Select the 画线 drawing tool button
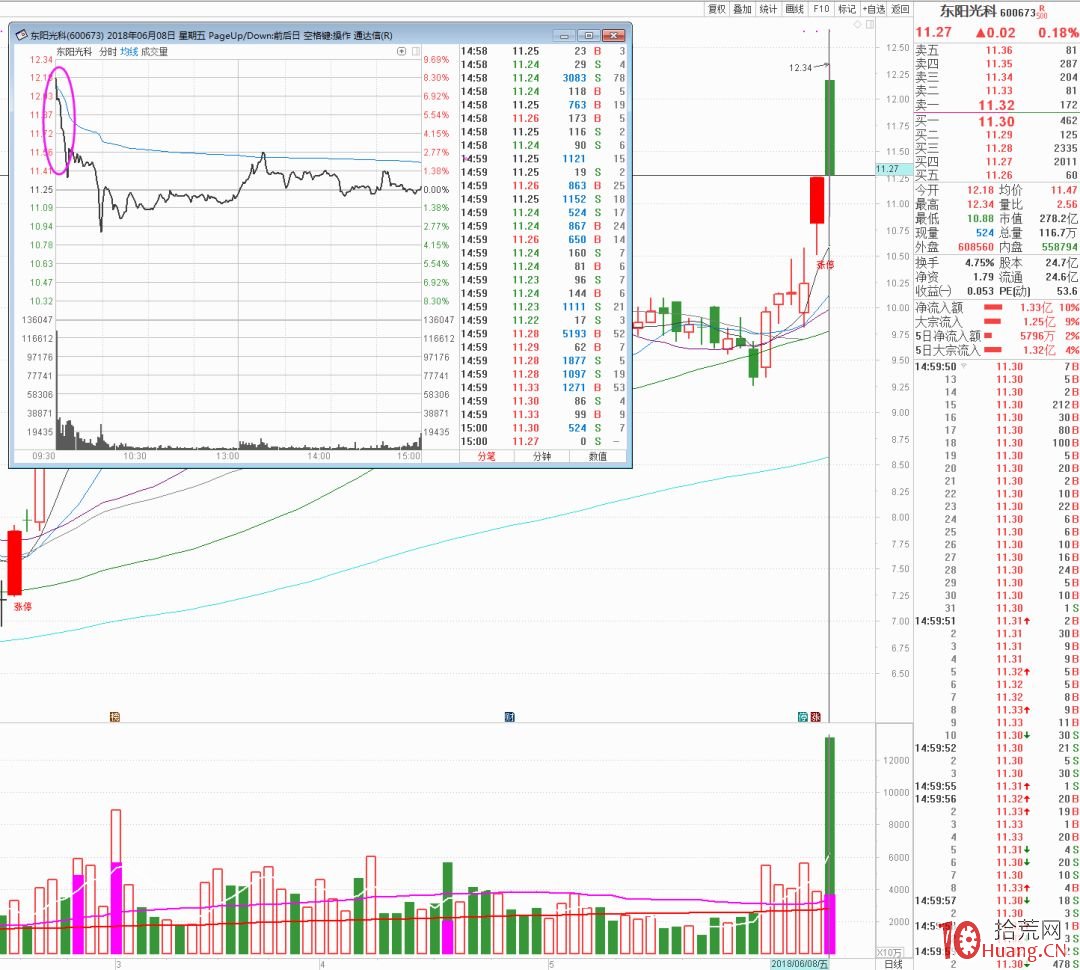This screenshot has height=970, width=1080. point(794,9)
